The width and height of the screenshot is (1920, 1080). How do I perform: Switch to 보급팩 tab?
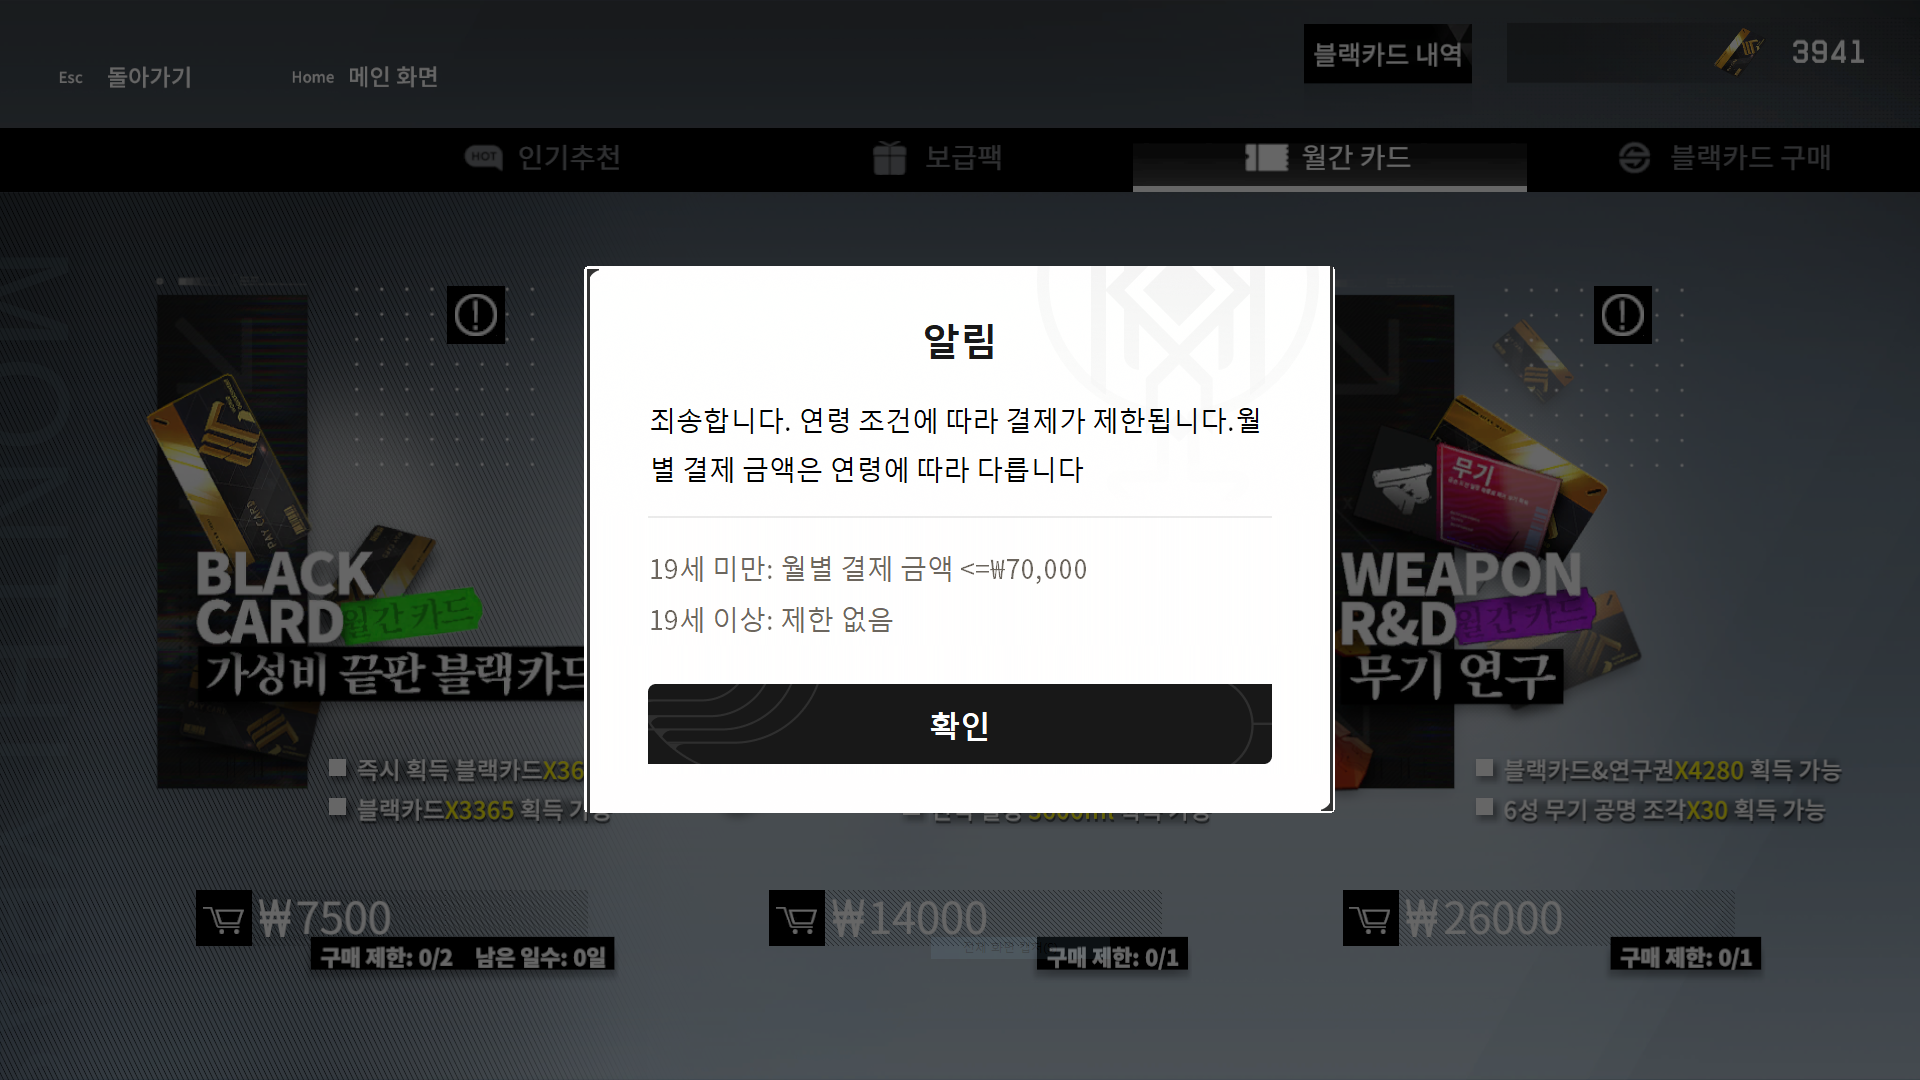coord(937,158)
